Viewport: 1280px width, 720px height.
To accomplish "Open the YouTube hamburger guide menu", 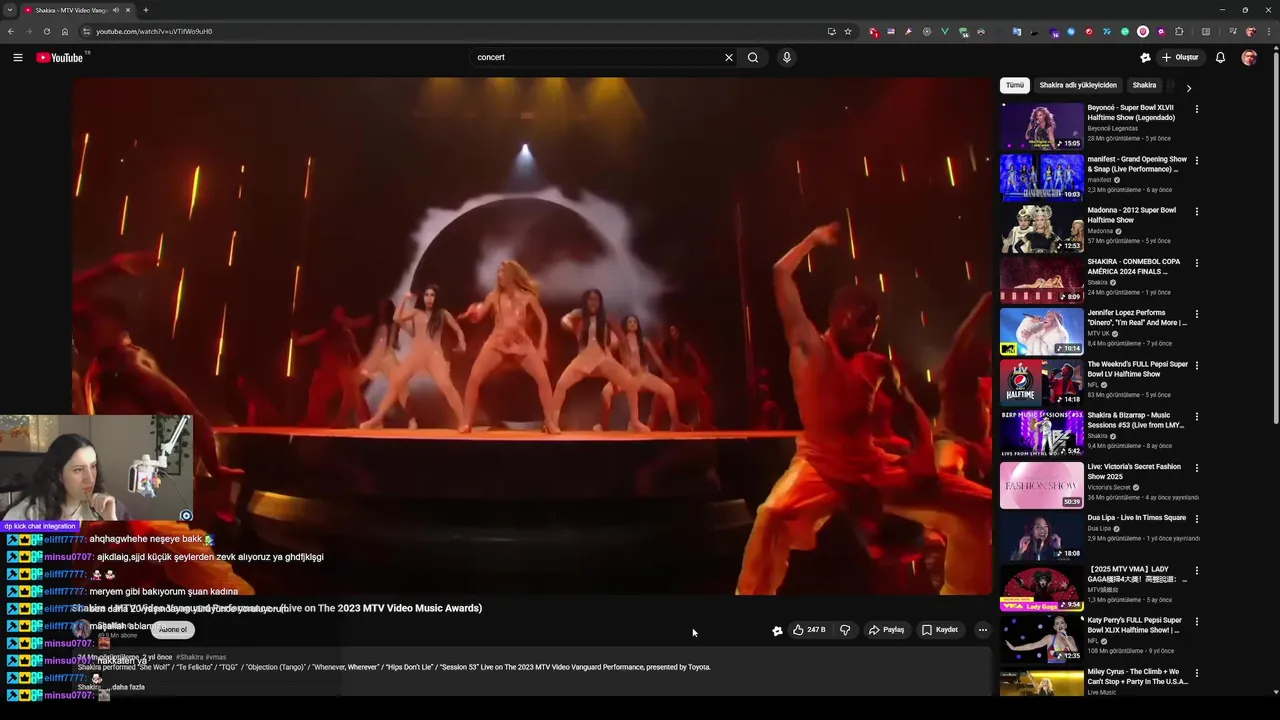I will coord(18,57).
